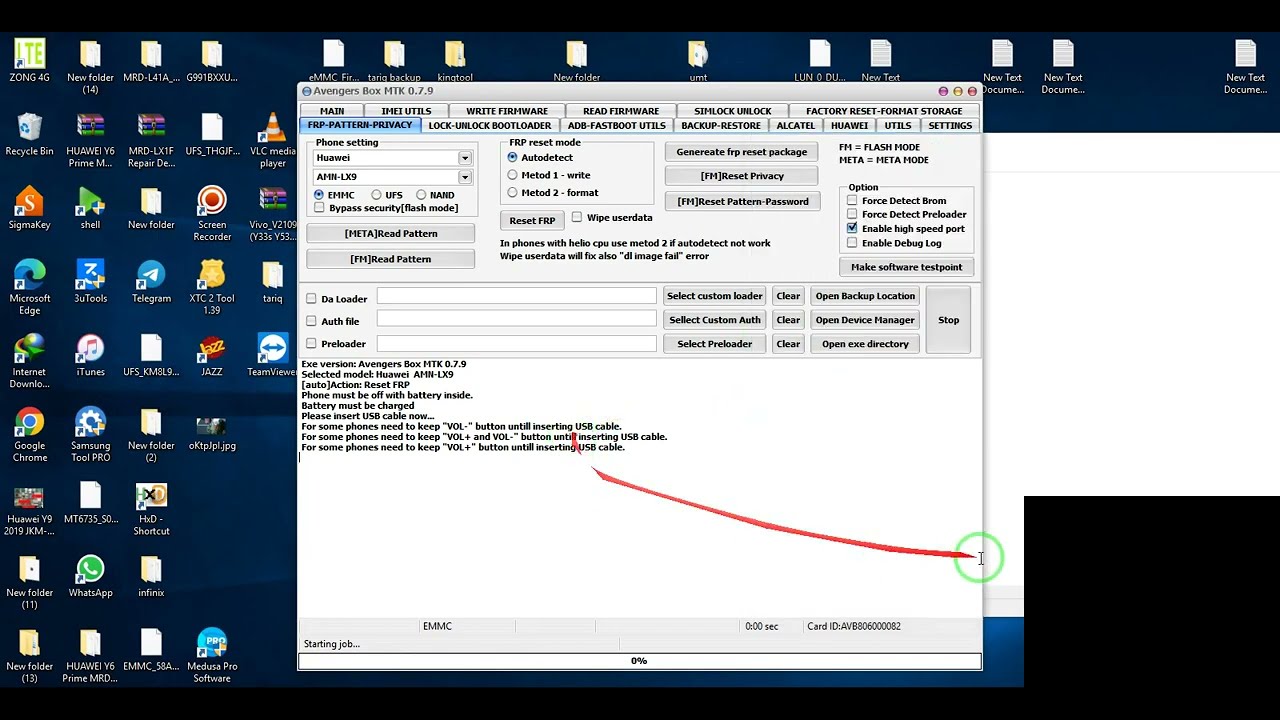This screenshot has height=720, width=1280.
Task: Expand the Huawei brand dropdown
Action: [x=465, y=158]
